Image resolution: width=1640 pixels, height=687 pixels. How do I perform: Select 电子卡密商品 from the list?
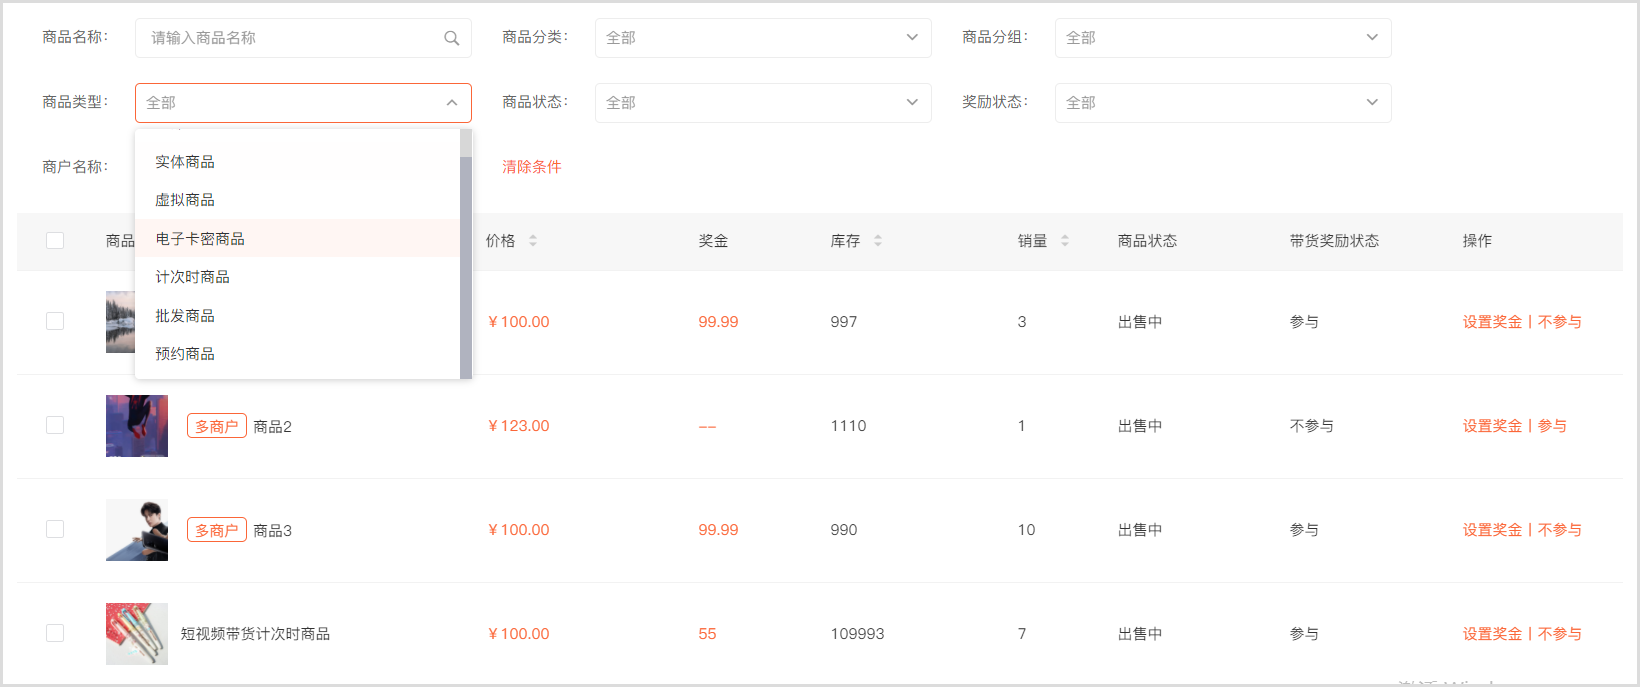[x=200, y=239]
